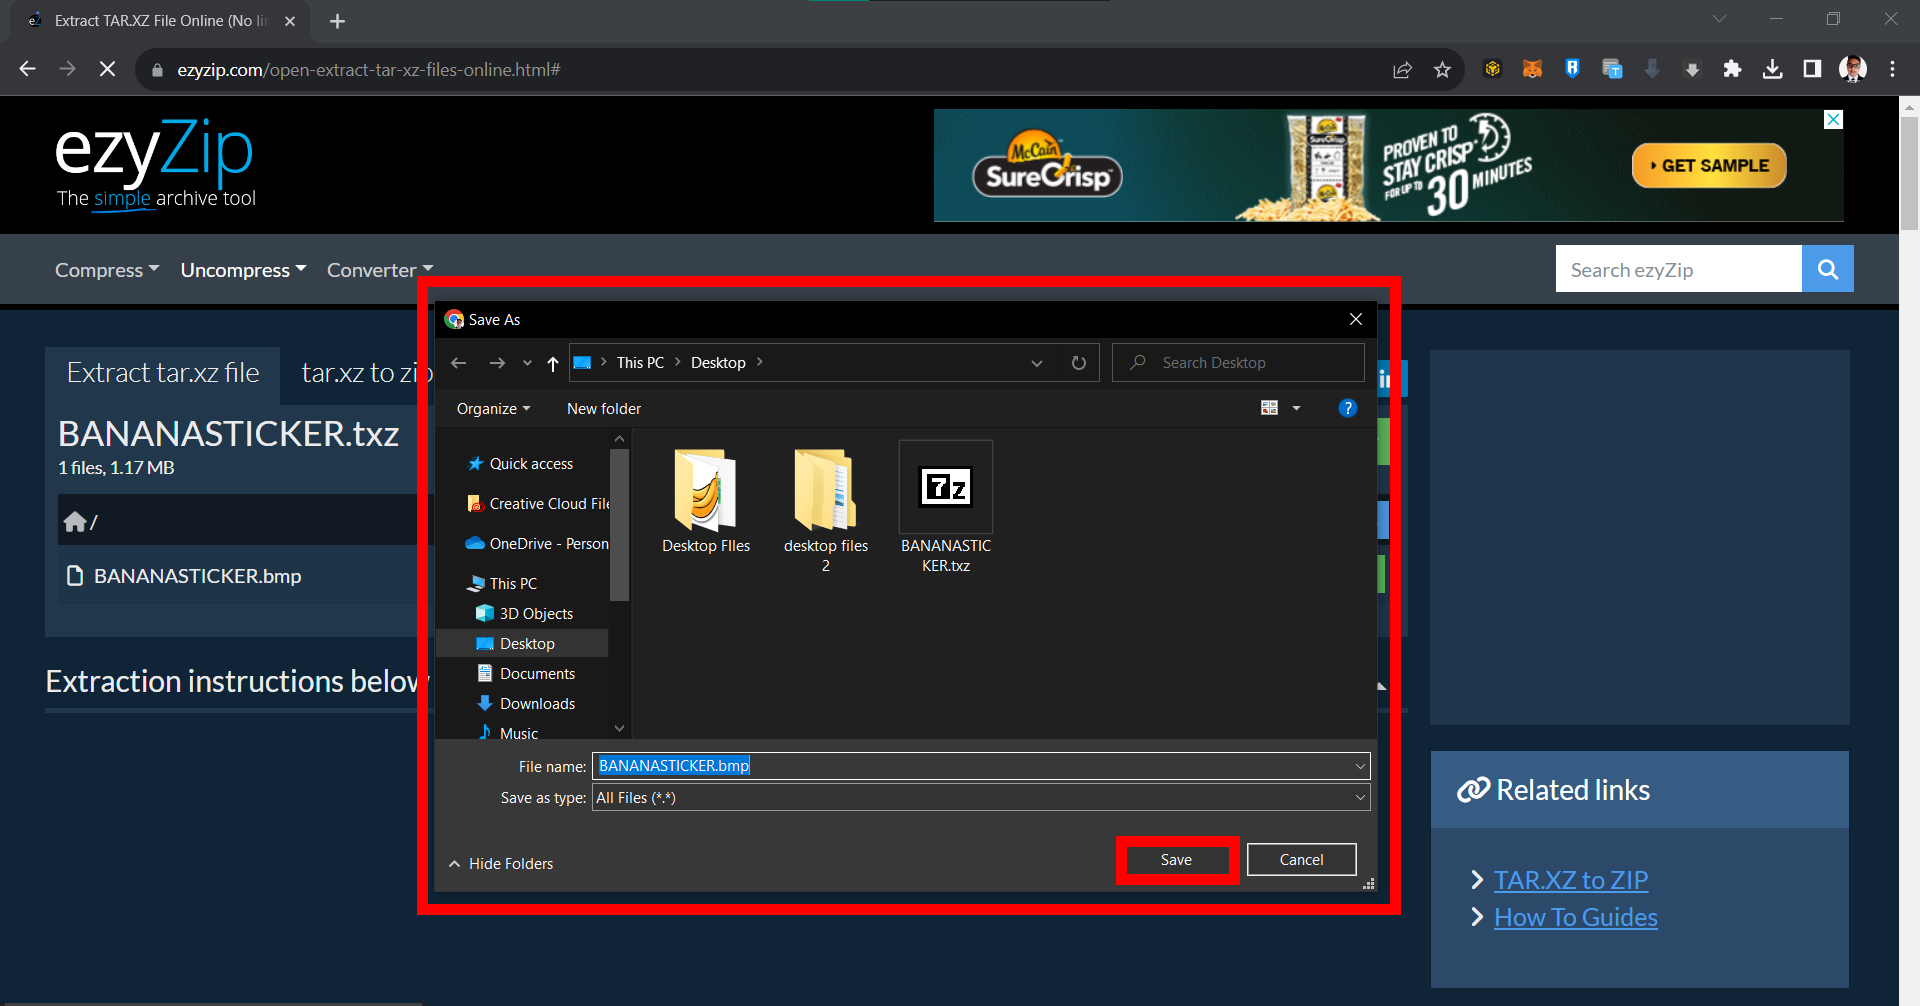1920x1006 pixels.
Task: Open the How To Guides link
Action: click(1574, 916)
